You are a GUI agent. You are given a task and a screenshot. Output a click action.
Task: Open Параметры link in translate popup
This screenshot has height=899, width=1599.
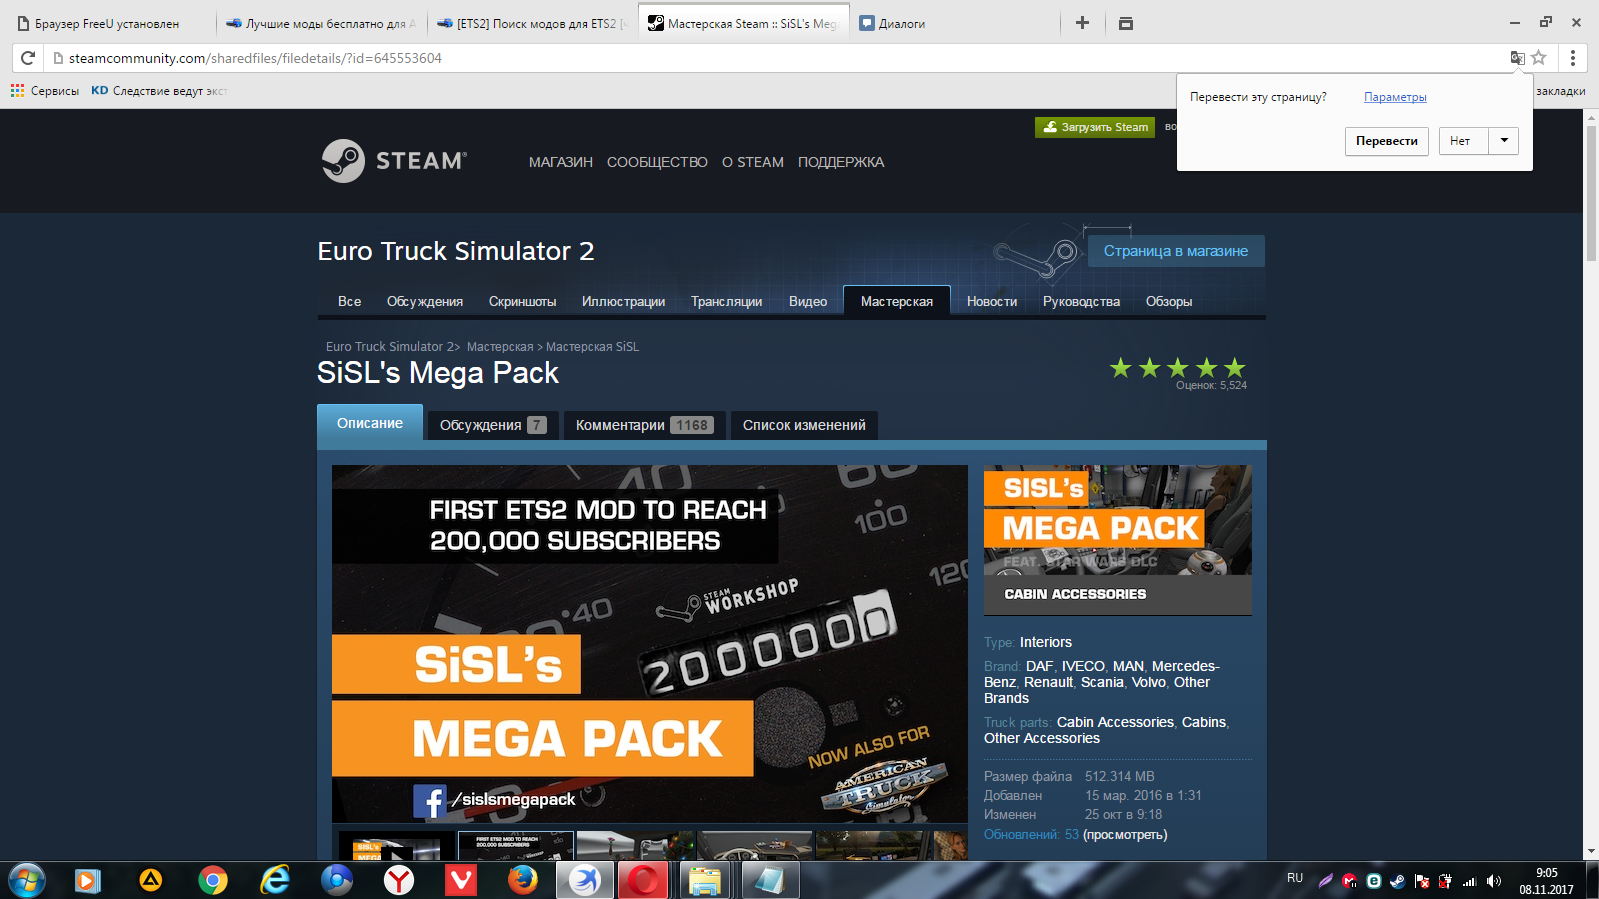point(1395,97)
